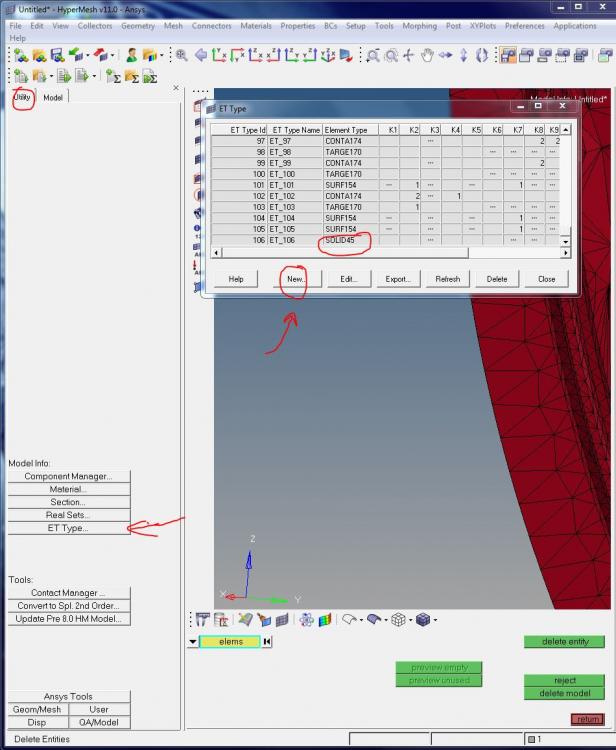Open the wireframe geometry display dropdown arrow
616x750 pixels.
tap(361, 620)
